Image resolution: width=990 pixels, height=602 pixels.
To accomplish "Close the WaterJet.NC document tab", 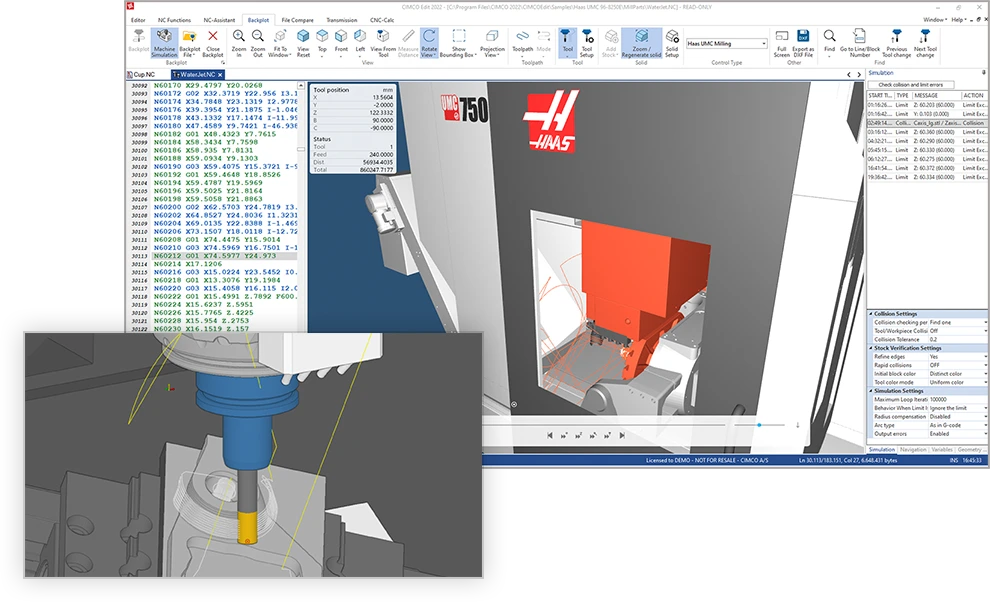I will point(220,75).
